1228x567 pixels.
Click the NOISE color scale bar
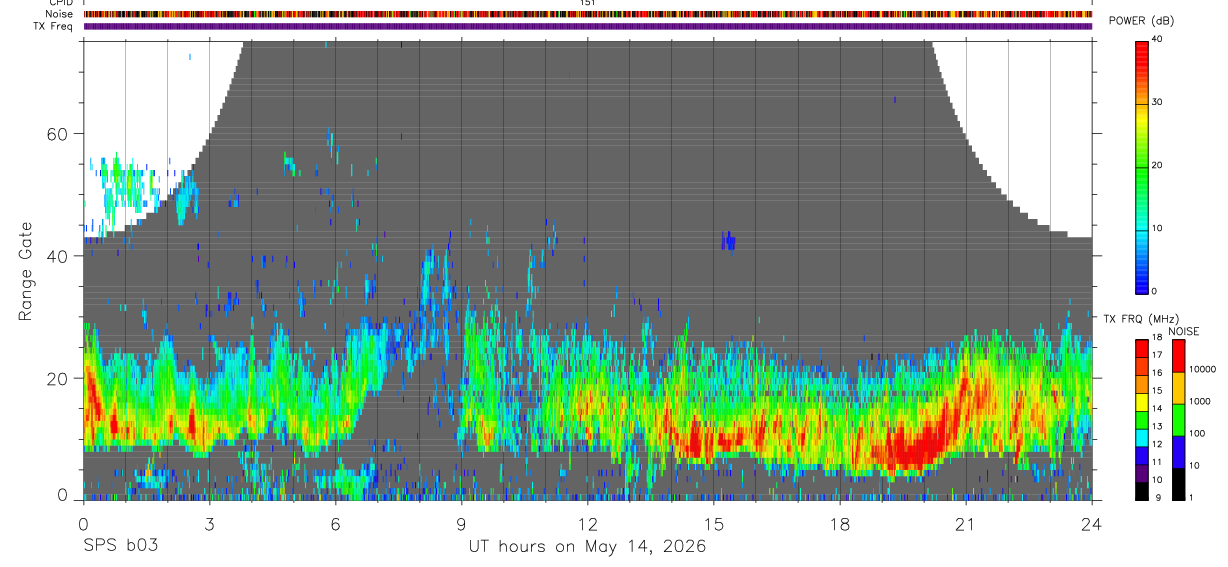click(1179, 420)
